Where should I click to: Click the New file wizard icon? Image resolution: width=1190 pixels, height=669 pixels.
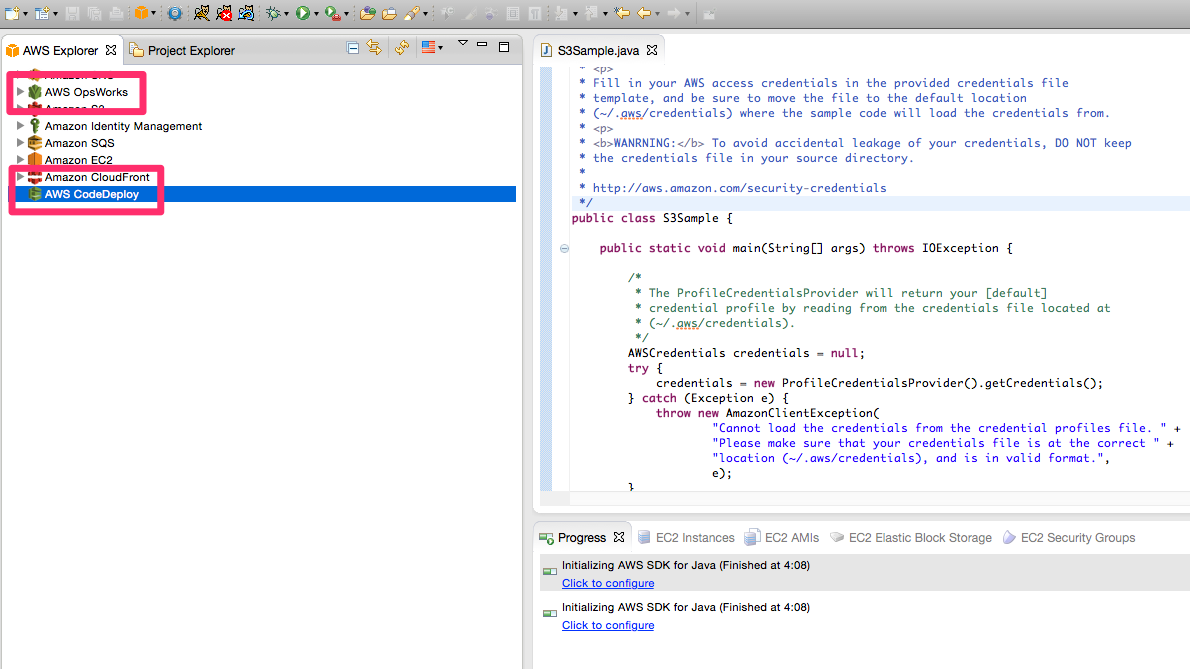coord(11,13)
